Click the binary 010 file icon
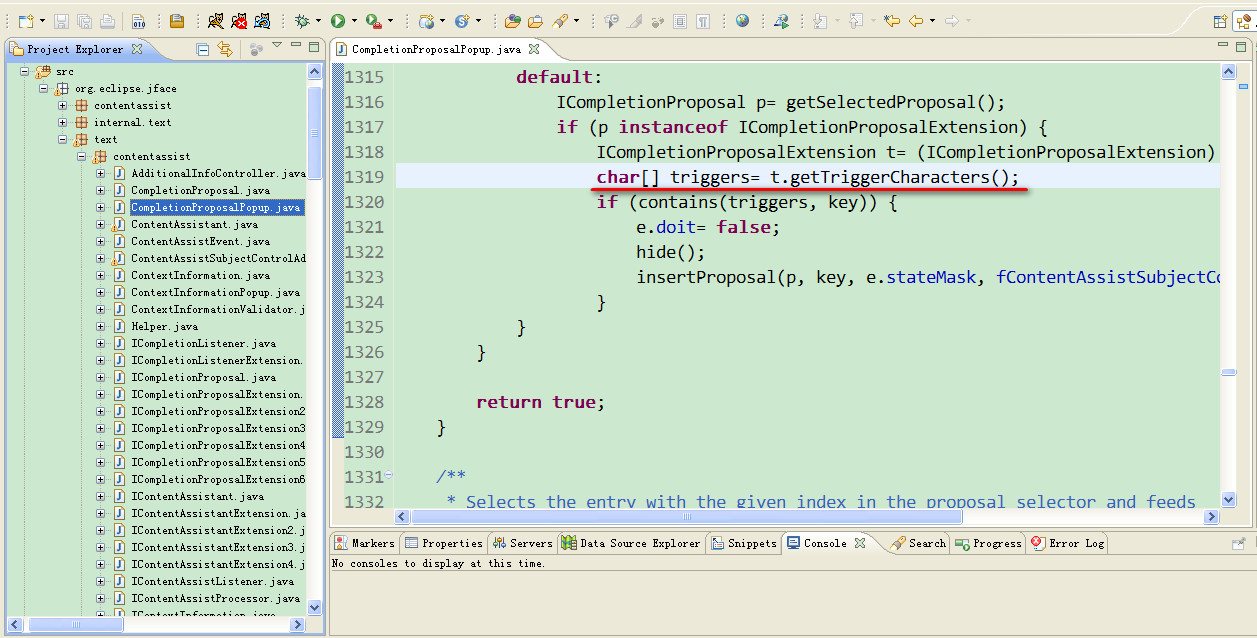Image resolution: width=1257 pixels, height=638 pixels. point(138,20)
